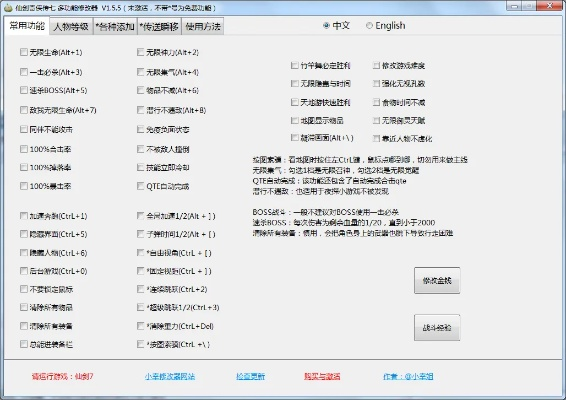Toggle 加速奔跑 (Ctrl+1) checkbox
This screenshot has width=566, height=400.
coord(24,216)
